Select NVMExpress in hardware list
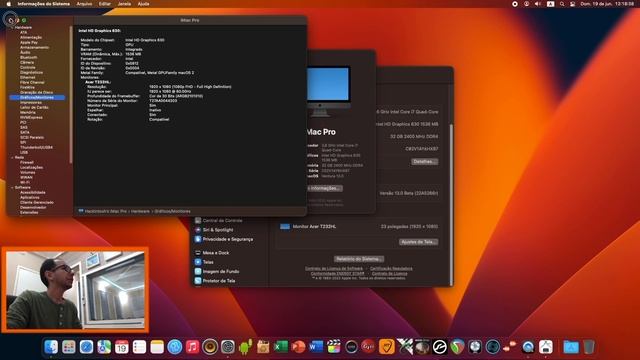The height and width of the screenshot is (360, 640). 31,118
